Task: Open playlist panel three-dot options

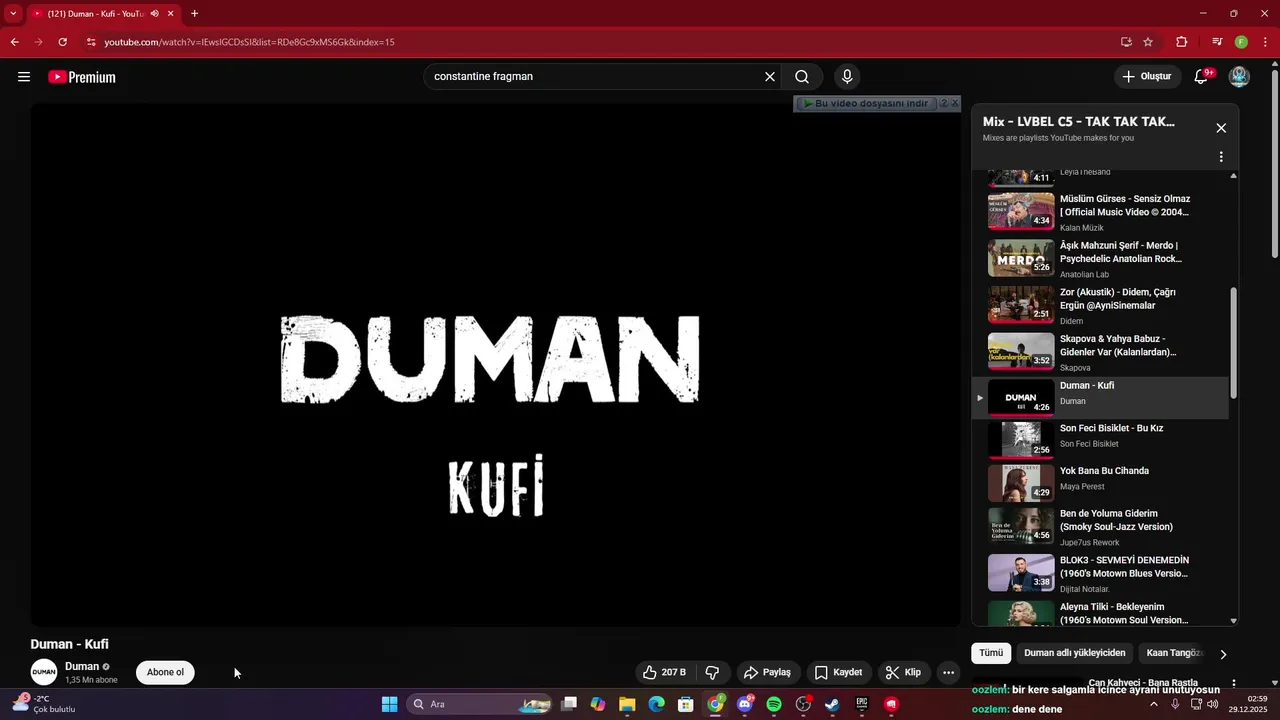Action: coord(1221,157)
